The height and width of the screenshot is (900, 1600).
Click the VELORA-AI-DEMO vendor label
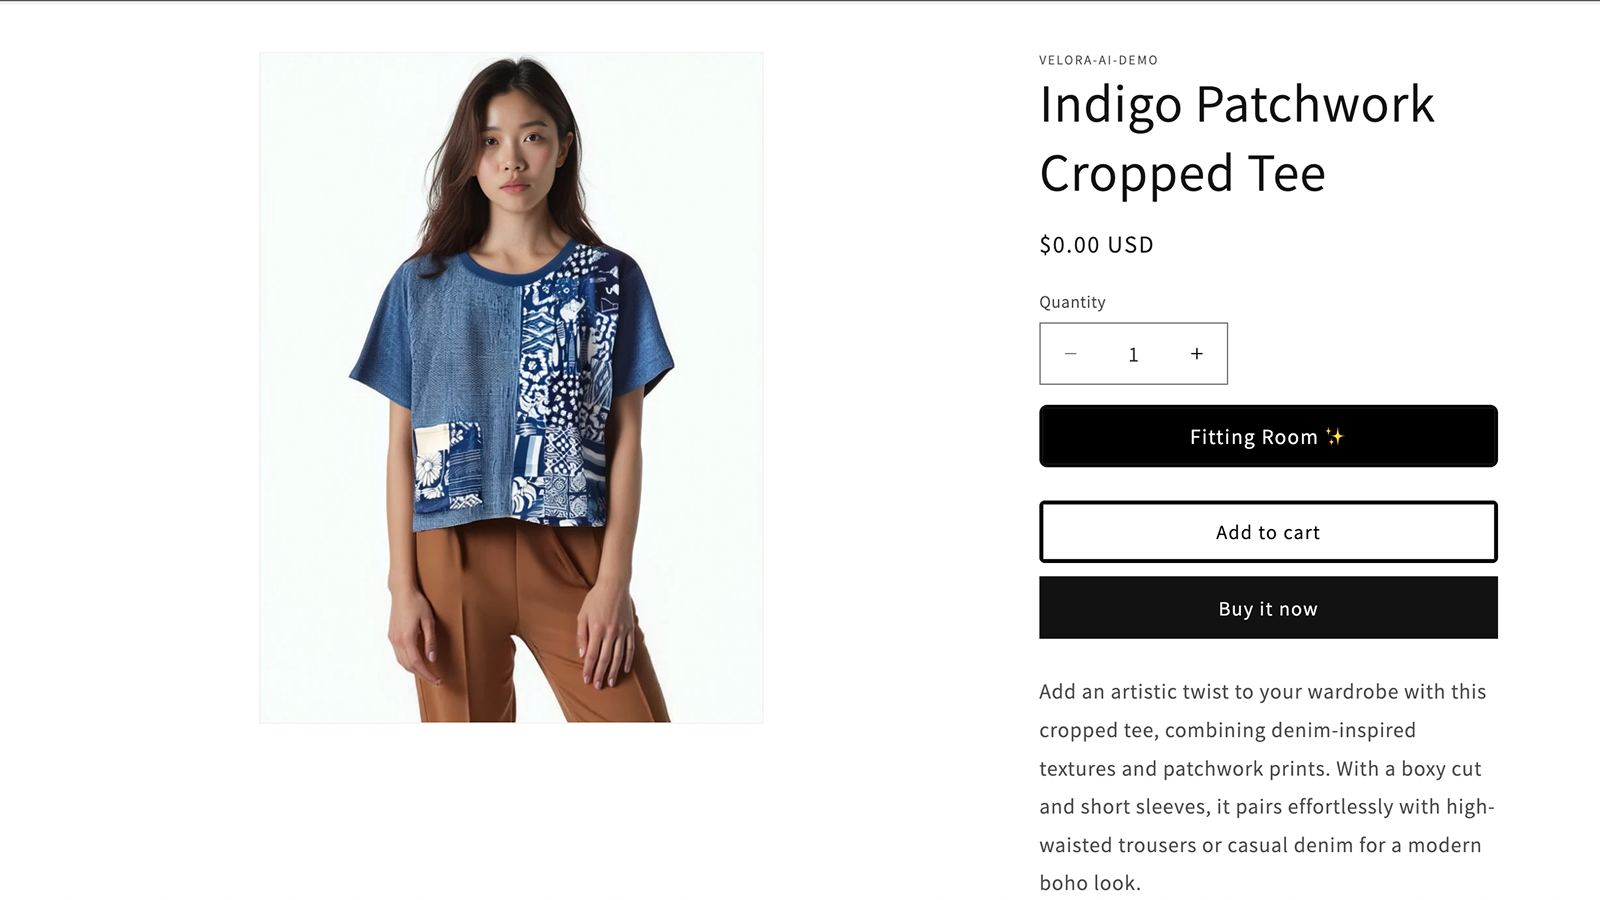1098,60
